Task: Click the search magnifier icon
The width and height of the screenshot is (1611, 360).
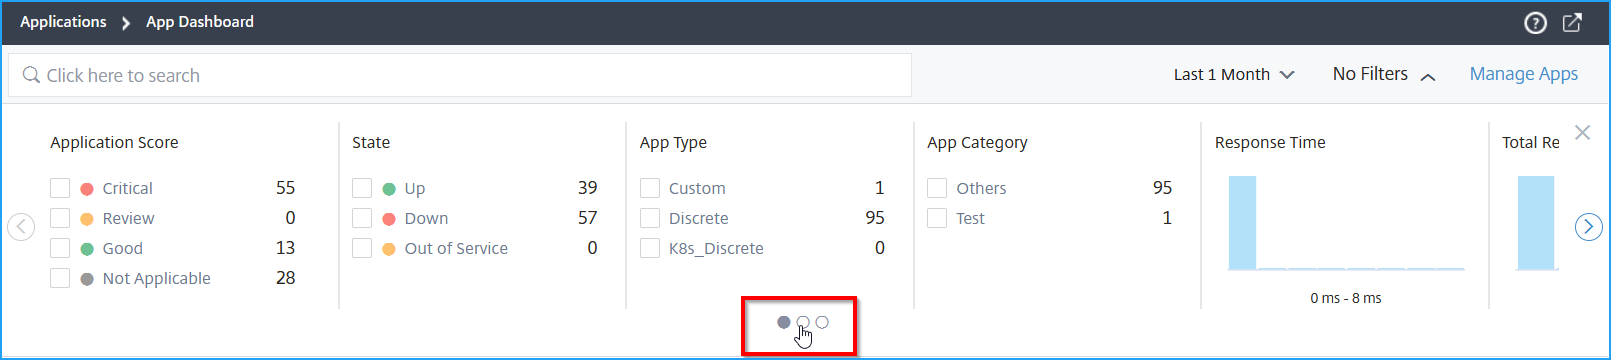Action: pyautogui.click(x=31, y=75)
